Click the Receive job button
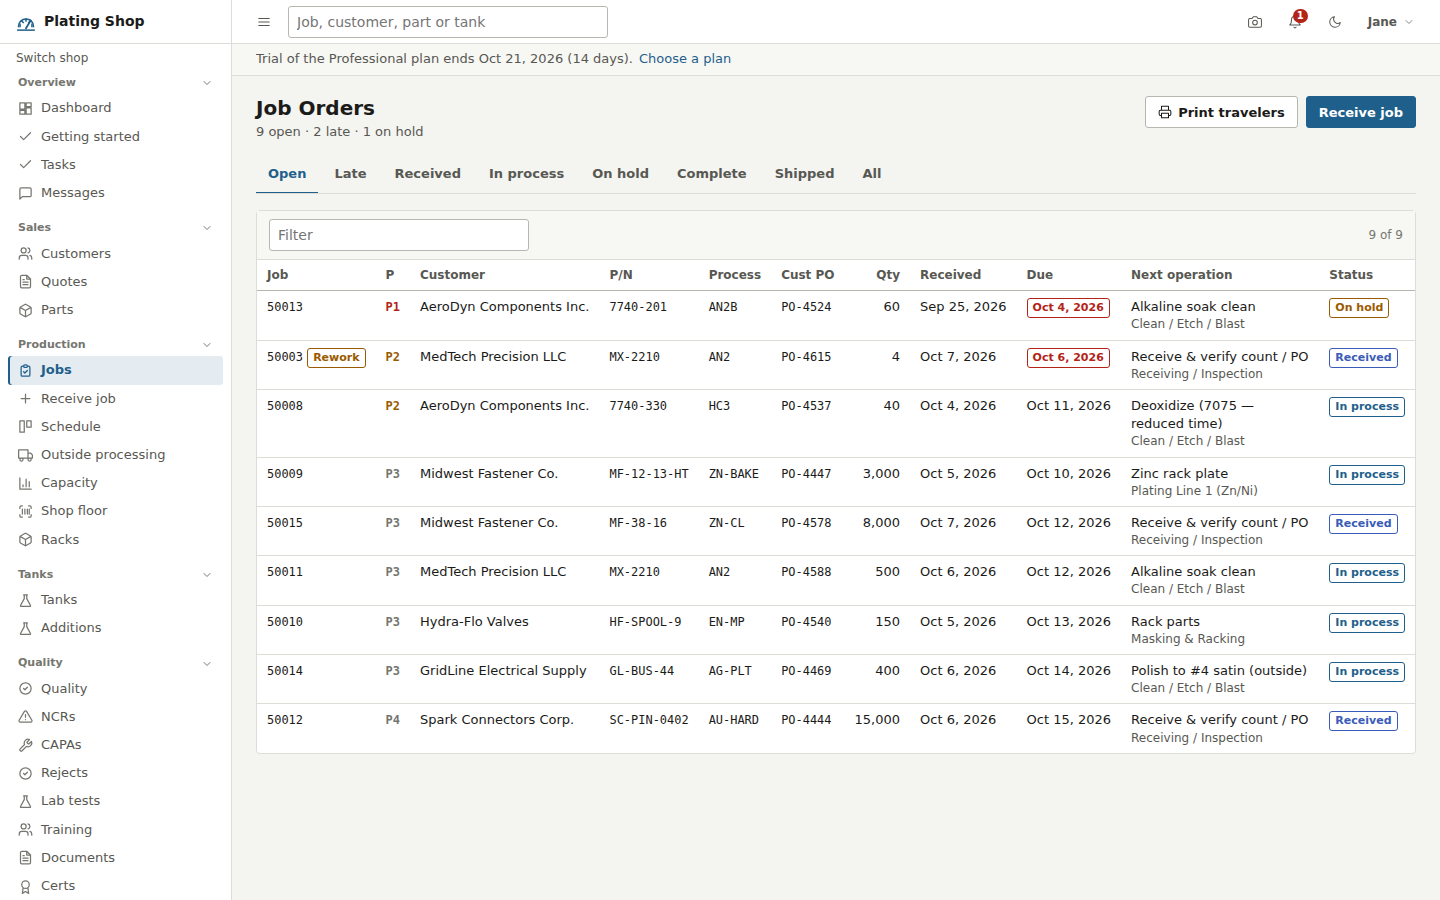Screen dimensions: 1440x900 pyautogui.click(x=1360, y=112)
